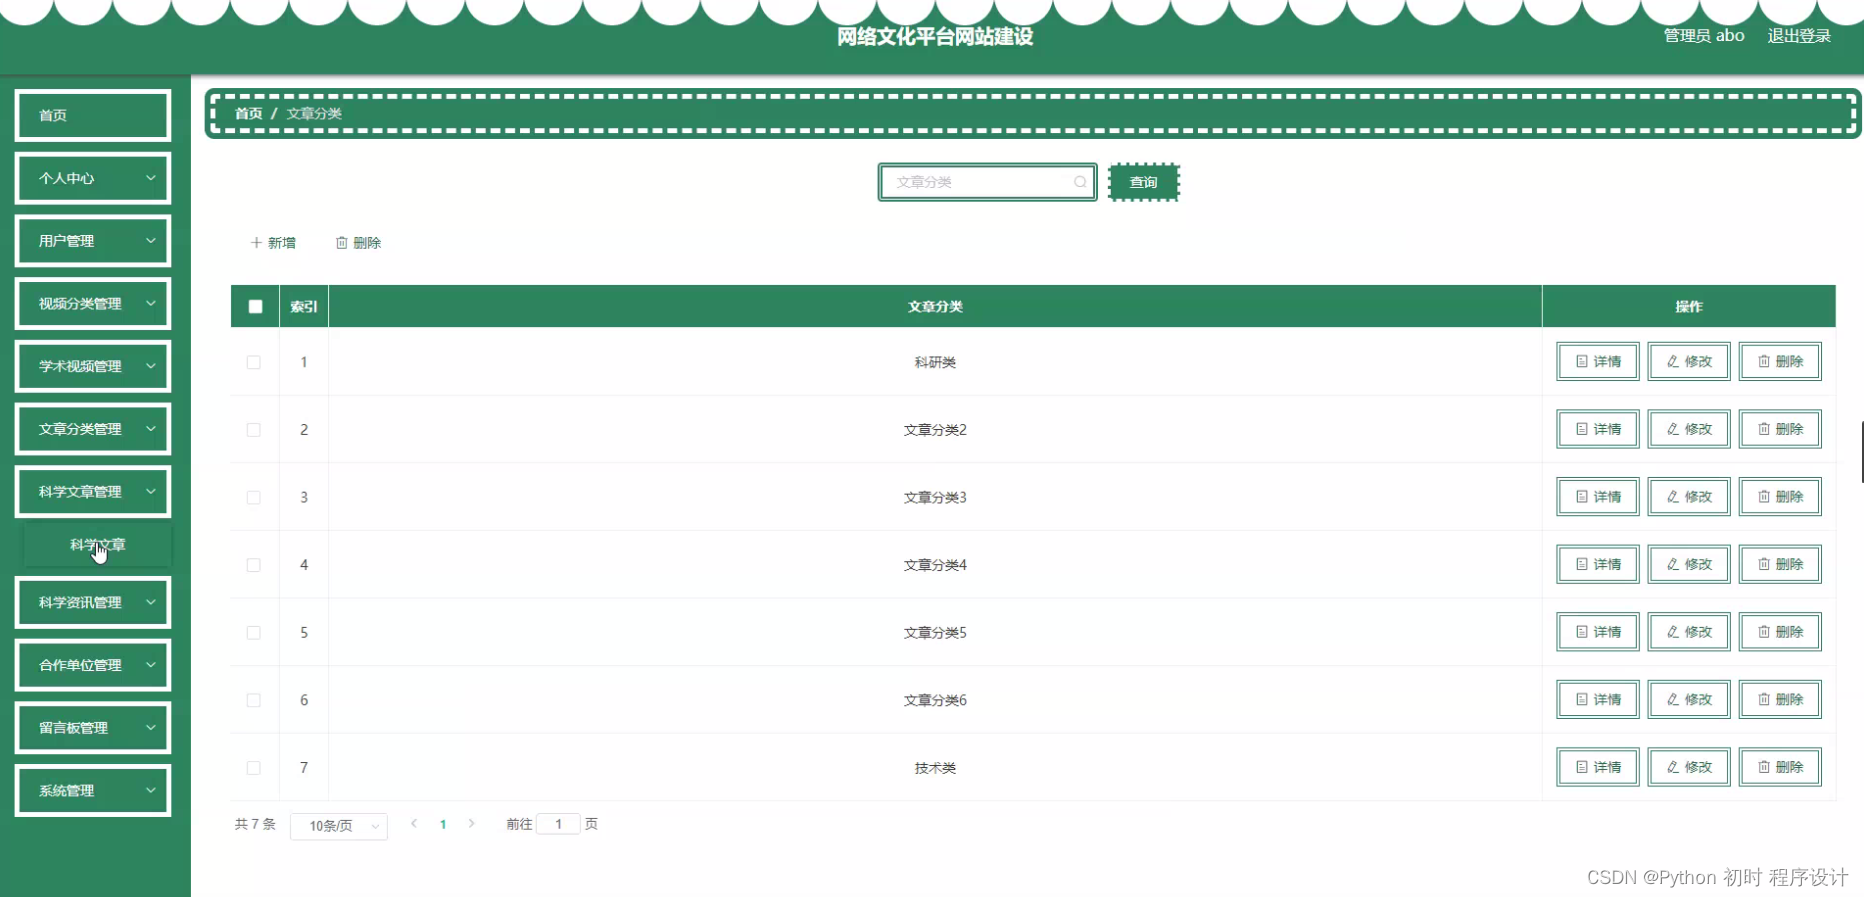Expand the 个人中心 sidebar chevron
Screen dimensions: 1864x897
(151, 178)
